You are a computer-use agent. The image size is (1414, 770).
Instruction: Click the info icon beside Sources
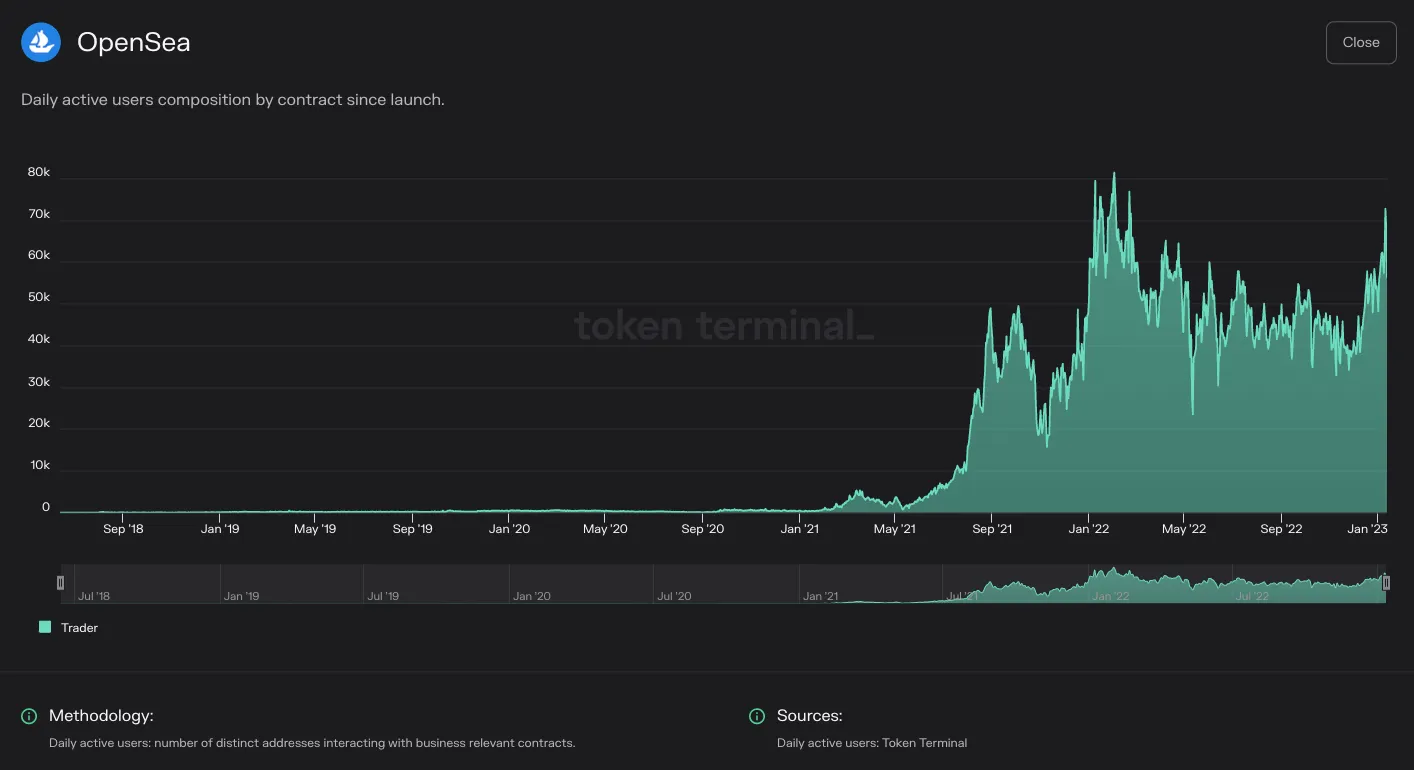point(757,716)
